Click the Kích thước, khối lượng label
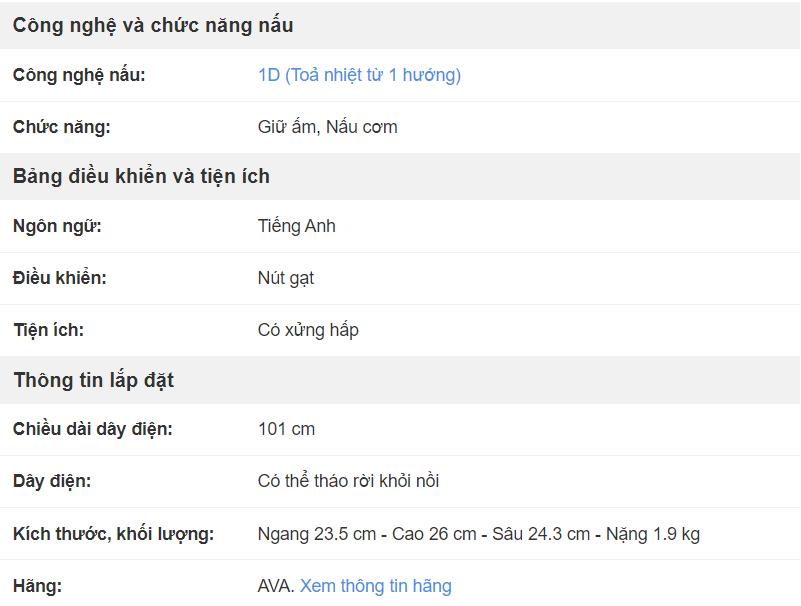801x606 pixels. [x=113, y=534]
